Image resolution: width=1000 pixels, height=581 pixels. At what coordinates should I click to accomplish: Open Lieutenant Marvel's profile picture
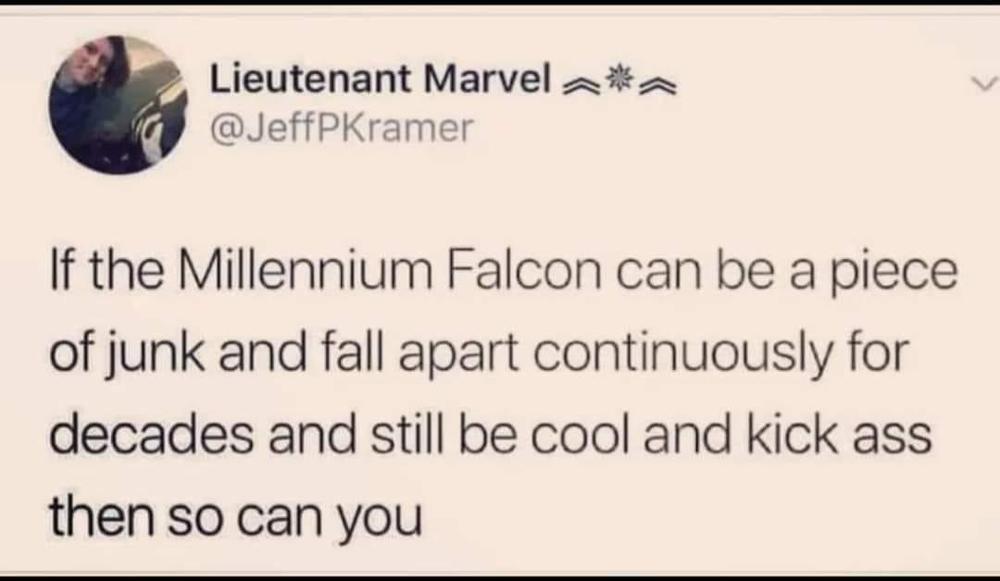tap(119, 105)
